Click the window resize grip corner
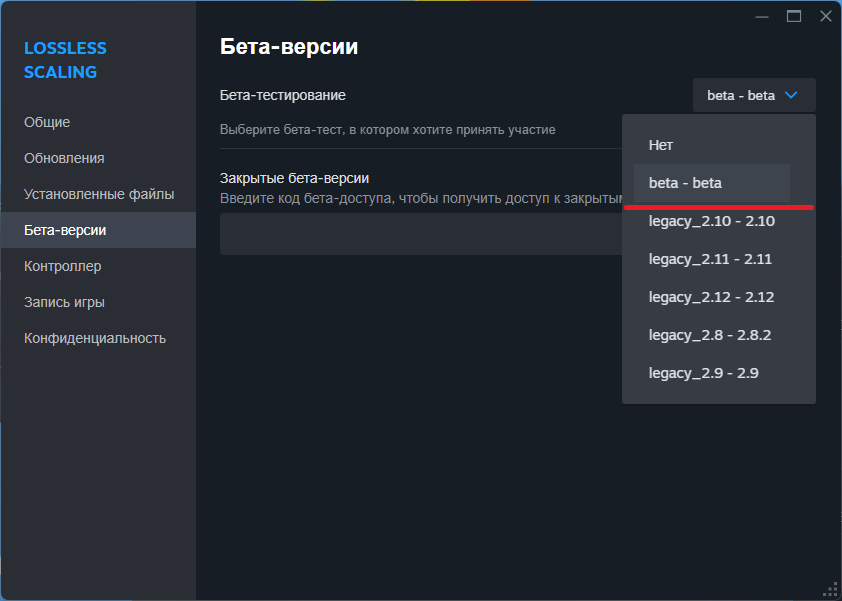 [830, 590]
